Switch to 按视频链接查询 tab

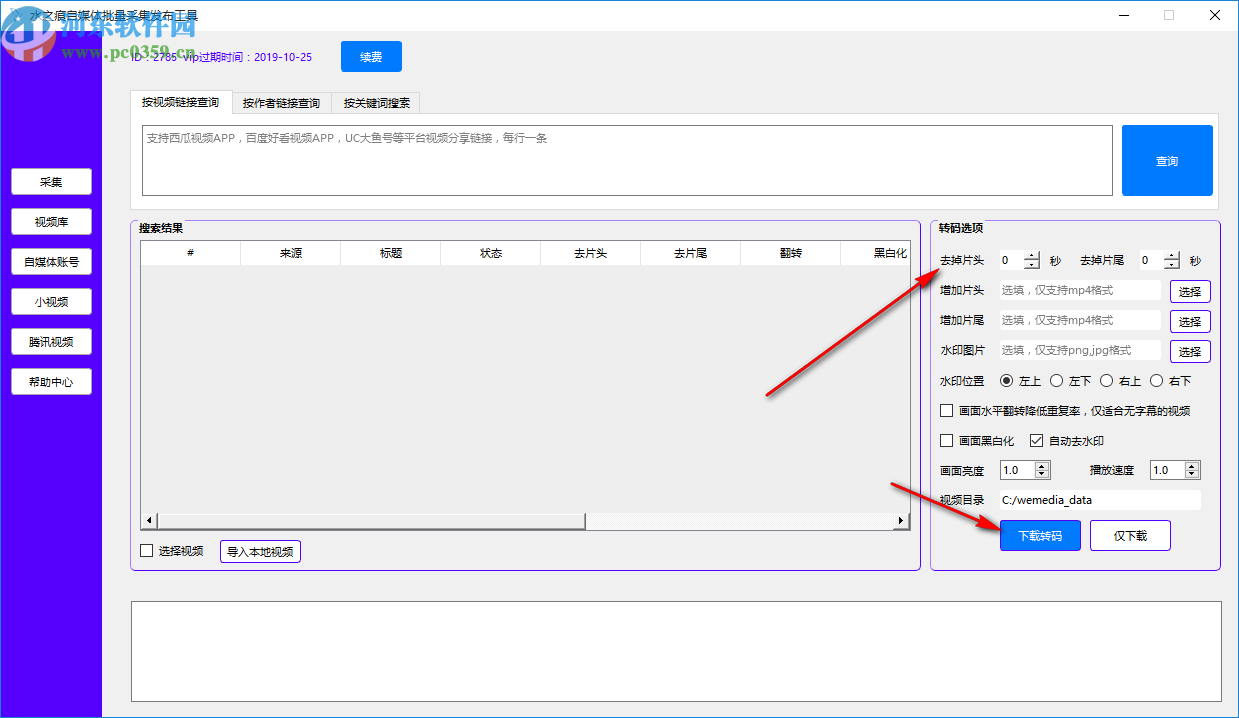tap(180, 102)
